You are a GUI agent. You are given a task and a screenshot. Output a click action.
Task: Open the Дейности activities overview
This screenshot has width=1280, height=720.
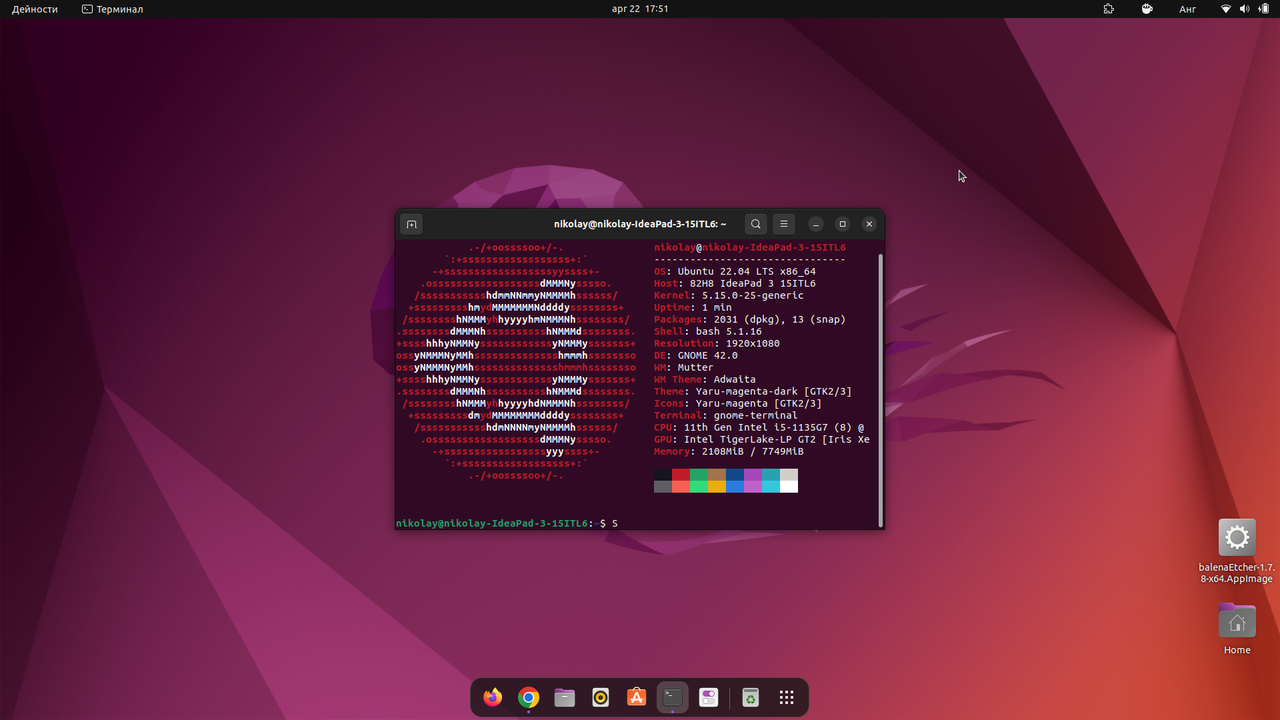tap(35, 9)
